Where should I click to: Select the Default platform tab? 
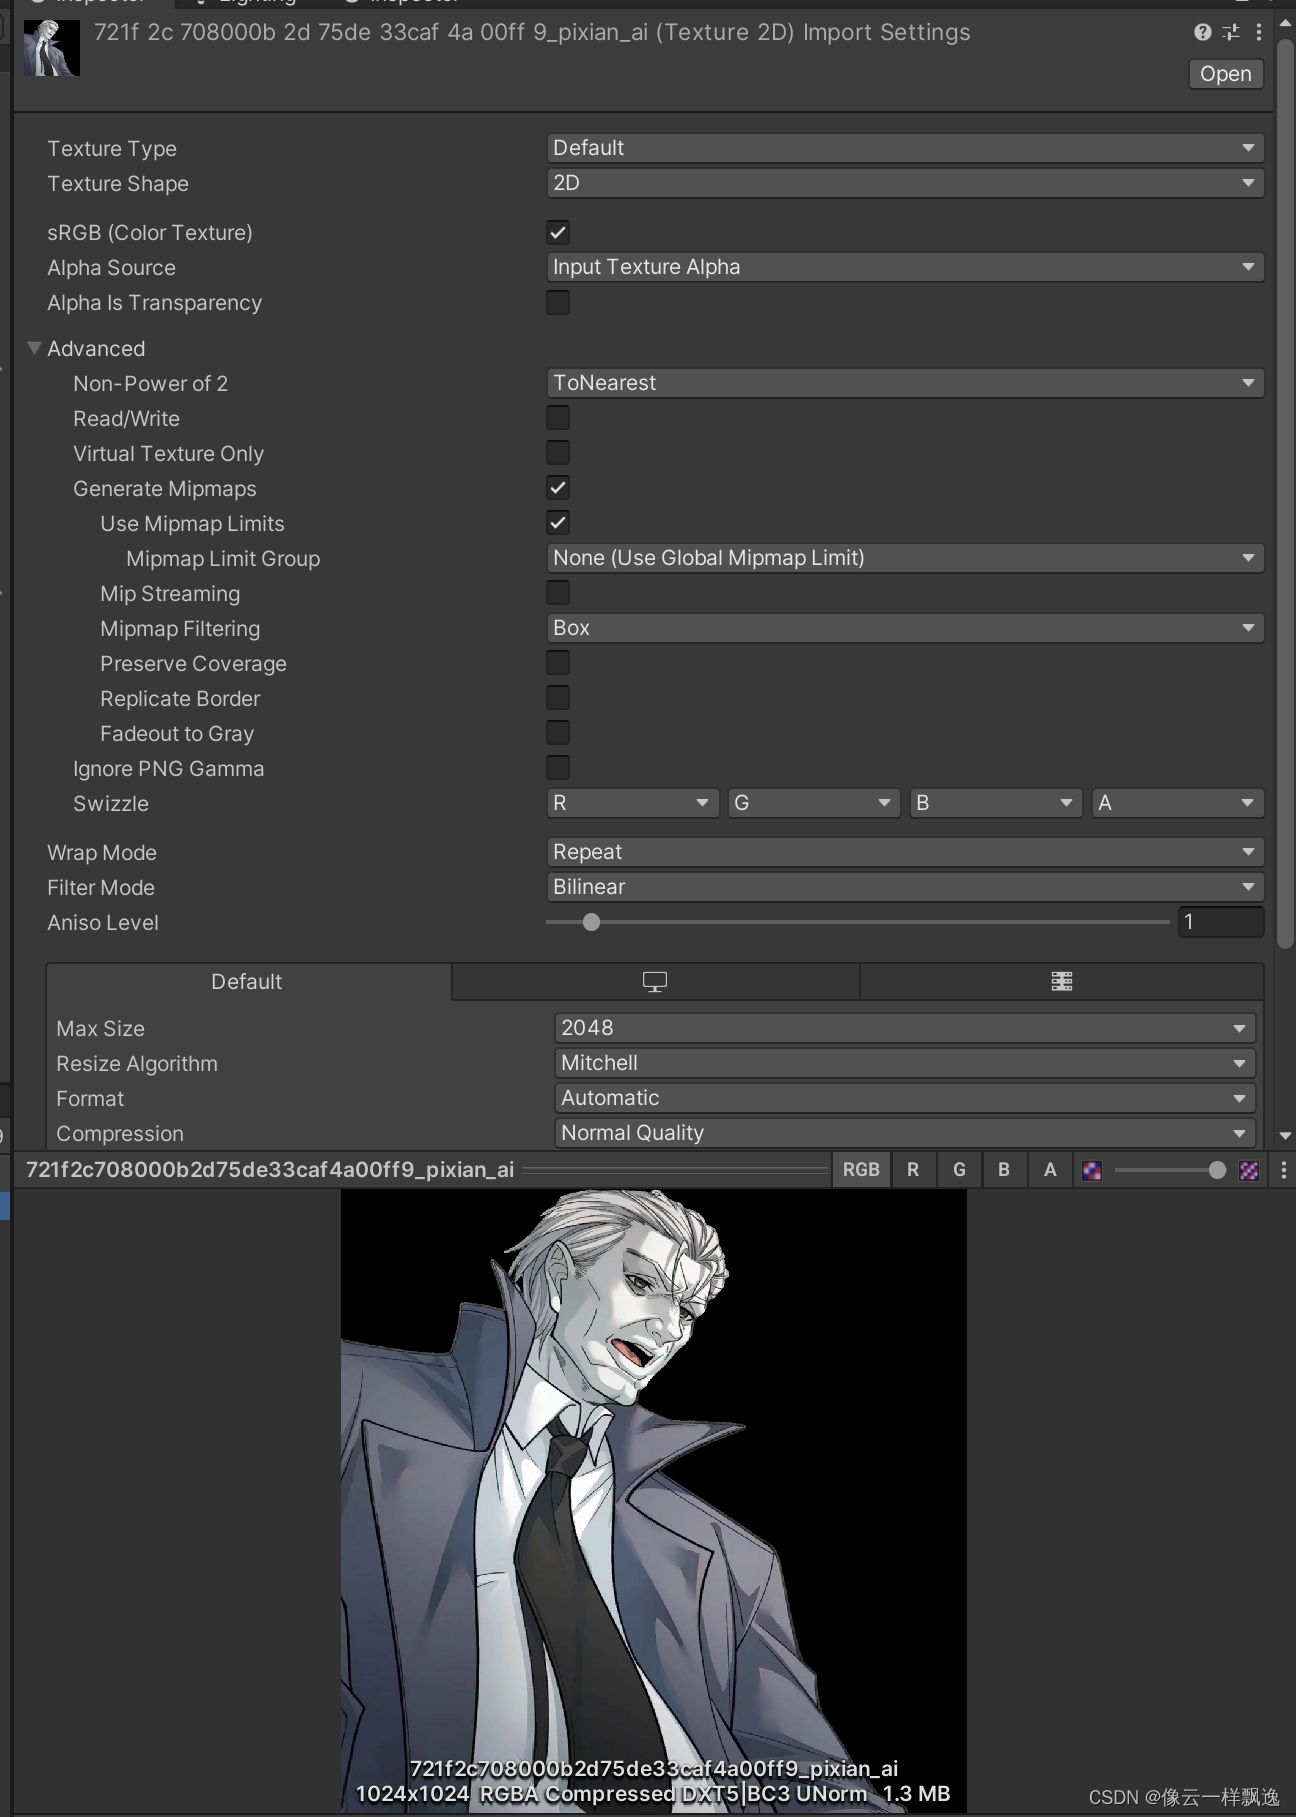pos(248,982)
